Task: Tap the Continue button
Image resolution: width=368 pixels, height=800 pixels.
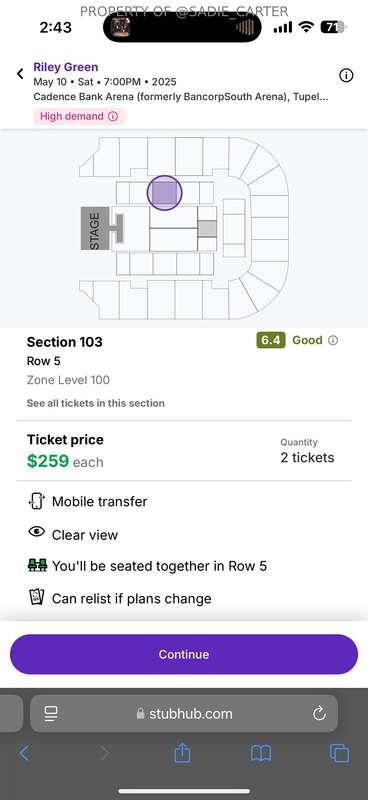Action: point(184,654)
